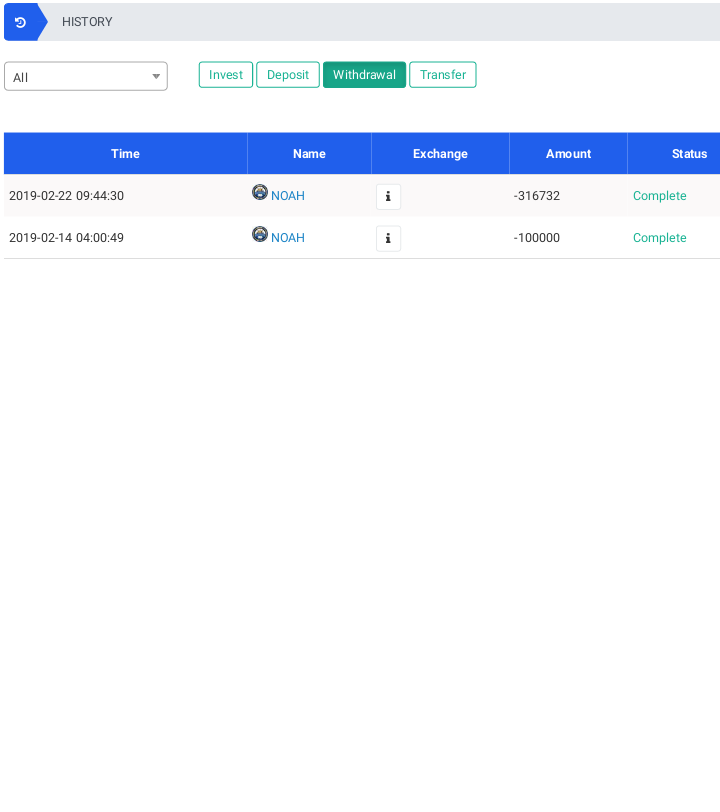Click the -316732 amount cell

537,196
